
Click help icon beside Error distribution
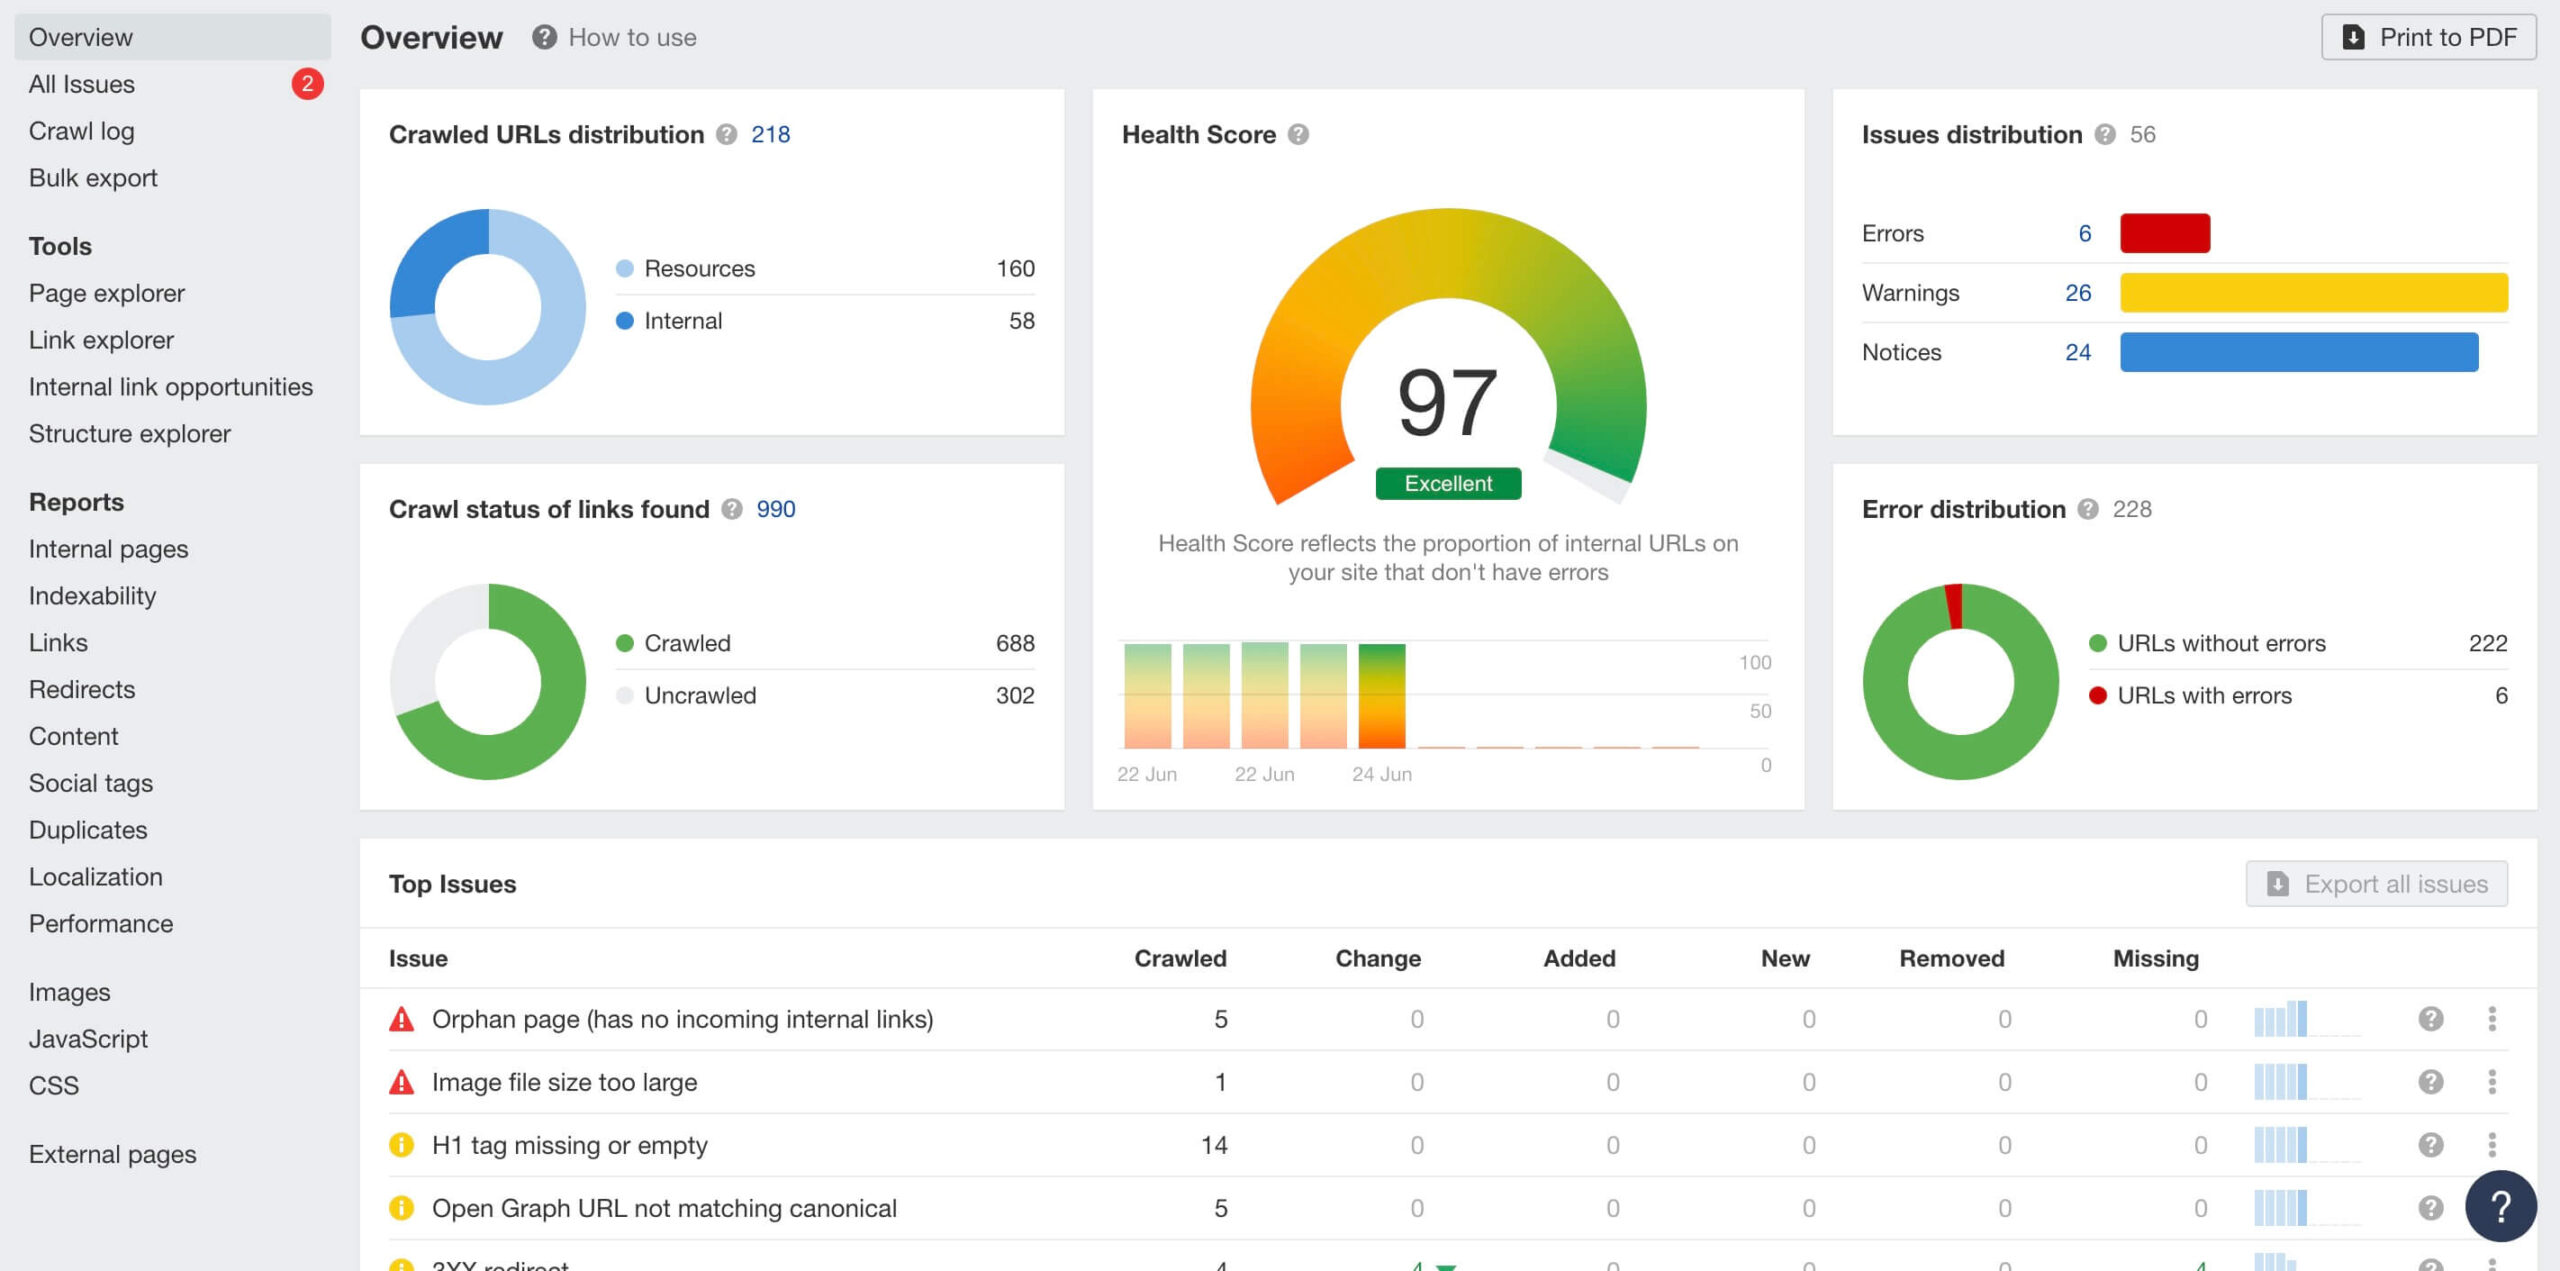[x=2088, y=509]
